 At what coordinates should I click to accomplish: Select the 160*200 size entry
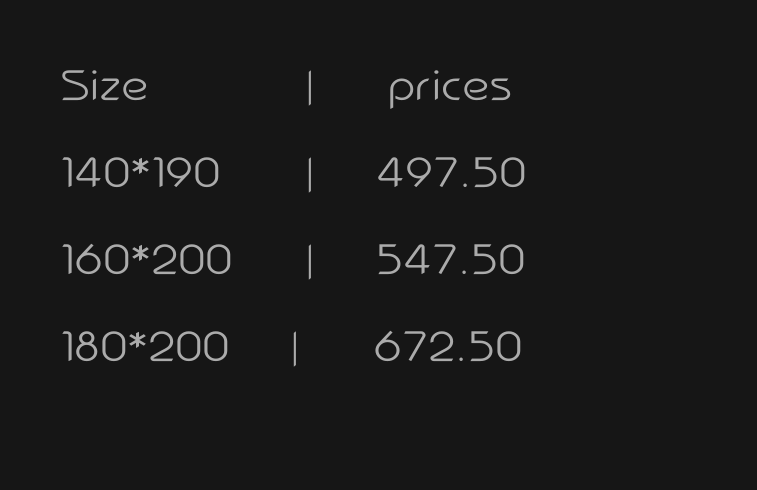147,261
